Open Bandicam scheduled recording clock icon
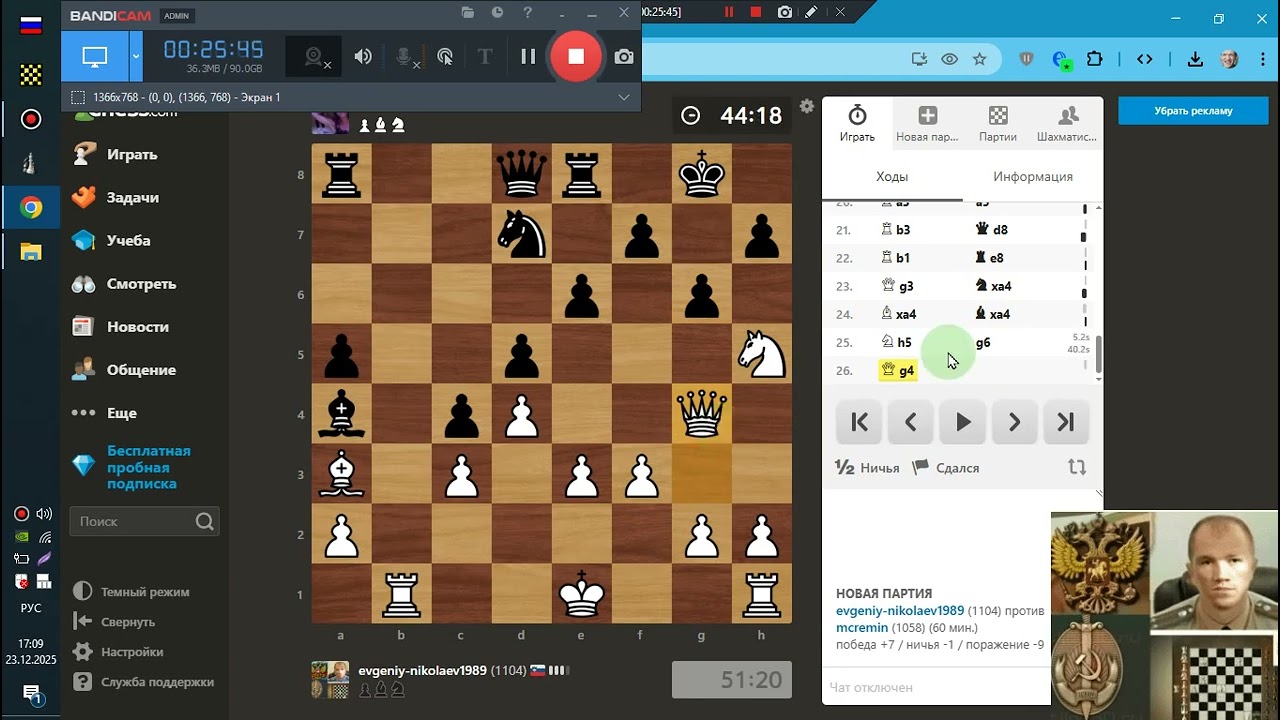 (497, 13)
